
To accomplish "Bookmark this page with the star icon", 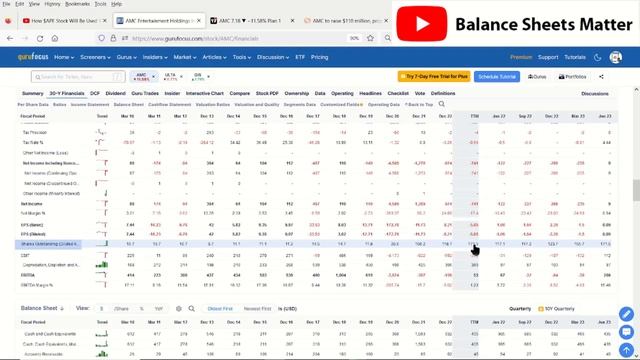I will click(x=370, y=38).
